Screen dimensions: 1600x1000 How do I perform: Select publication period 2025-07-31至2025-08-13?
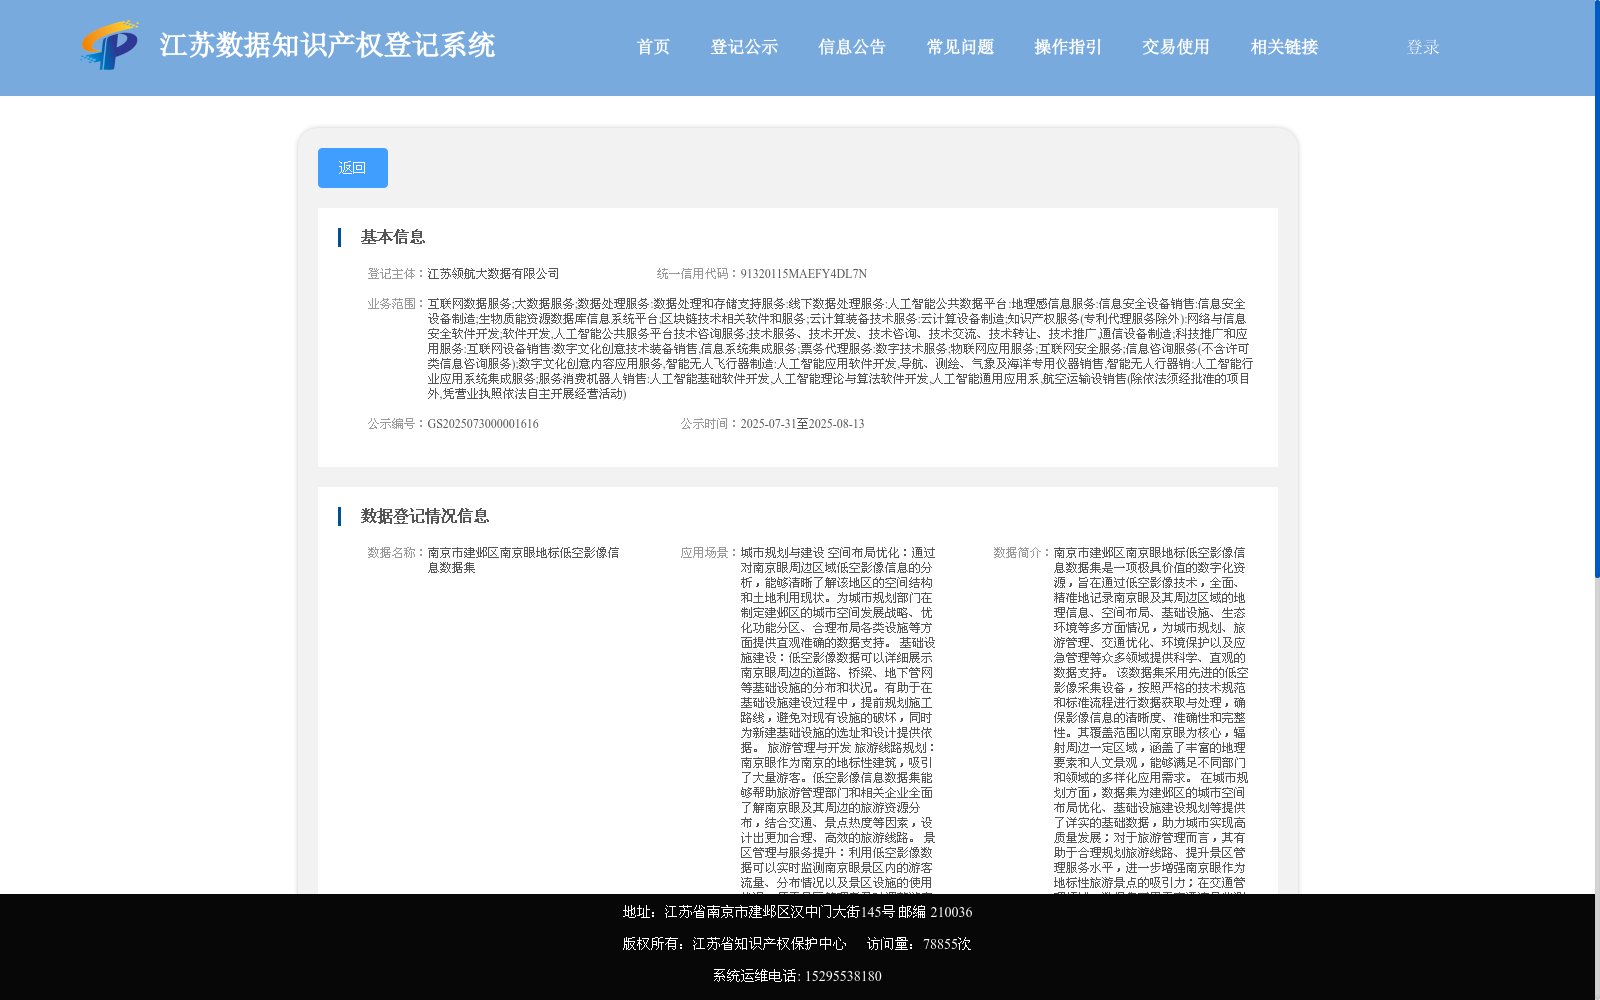click(802, 424)
